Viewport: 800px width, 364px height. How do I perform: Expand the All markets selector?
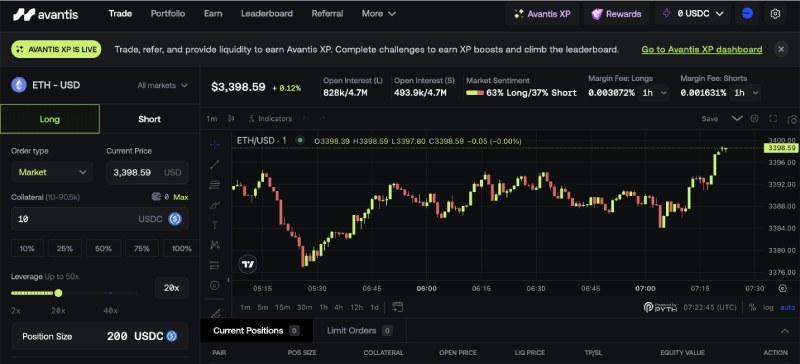162,85
